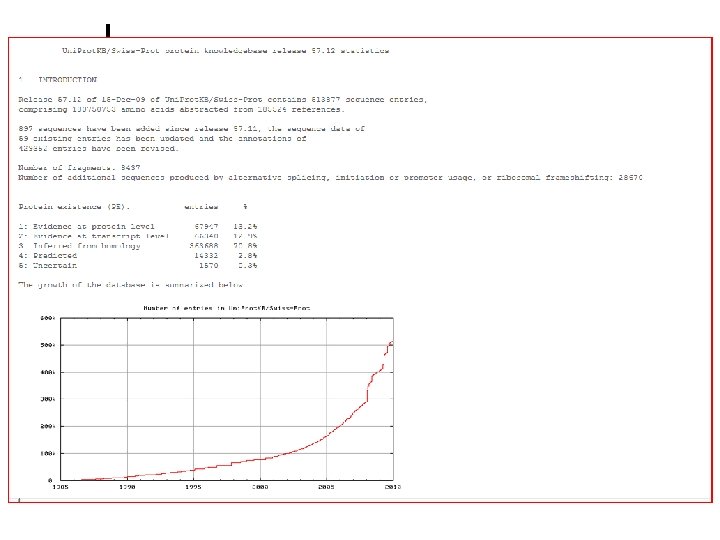This screenshot has height=540, width=720.
Task: Click the 300k label on the chart's vertical axis
Action: click(48, 399)
